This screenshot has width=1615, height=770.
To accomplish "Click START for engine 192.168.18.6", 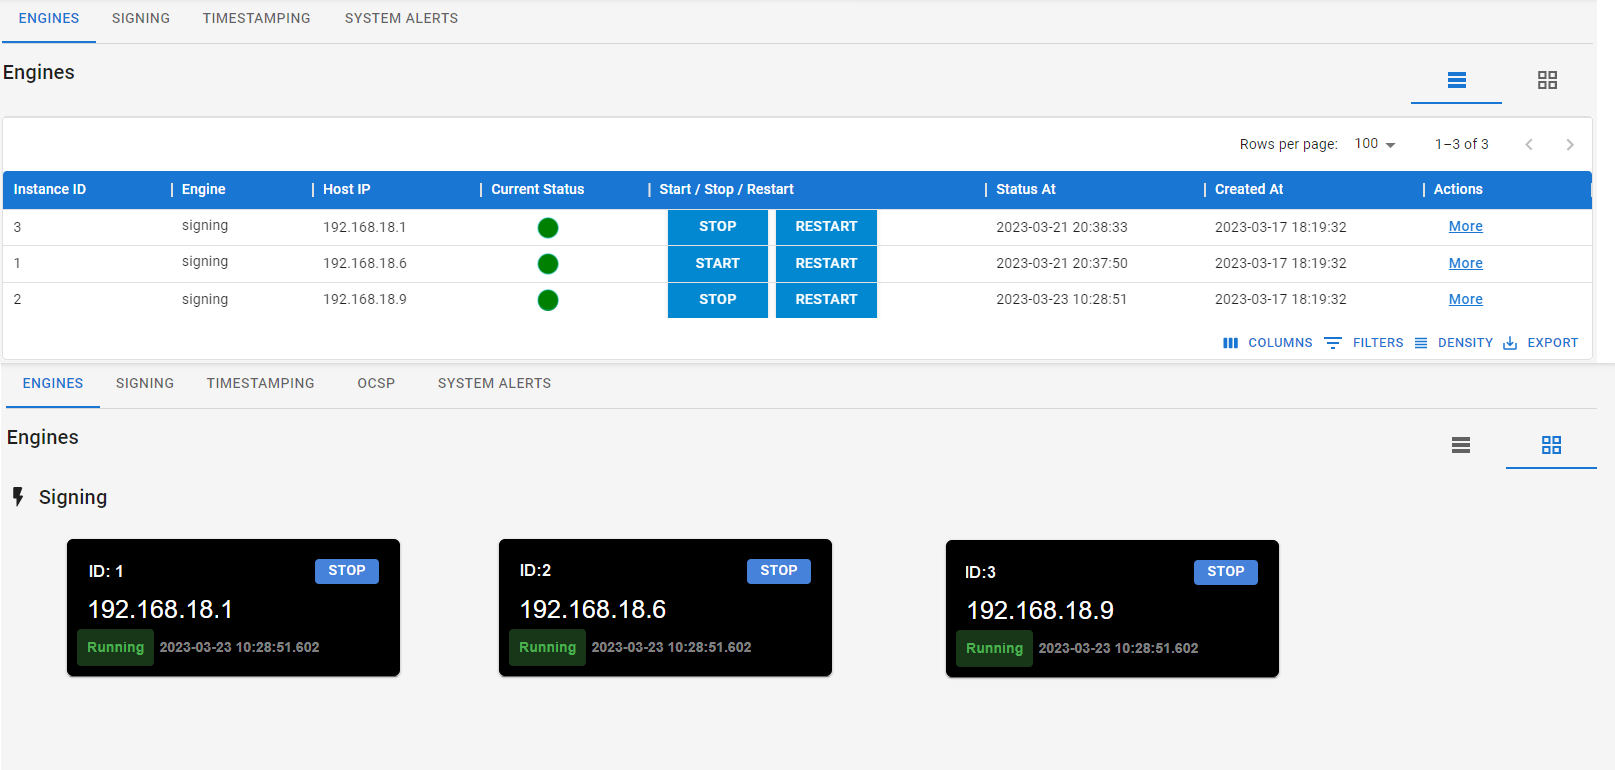I will pyautogui.click(x=717, y=264).
